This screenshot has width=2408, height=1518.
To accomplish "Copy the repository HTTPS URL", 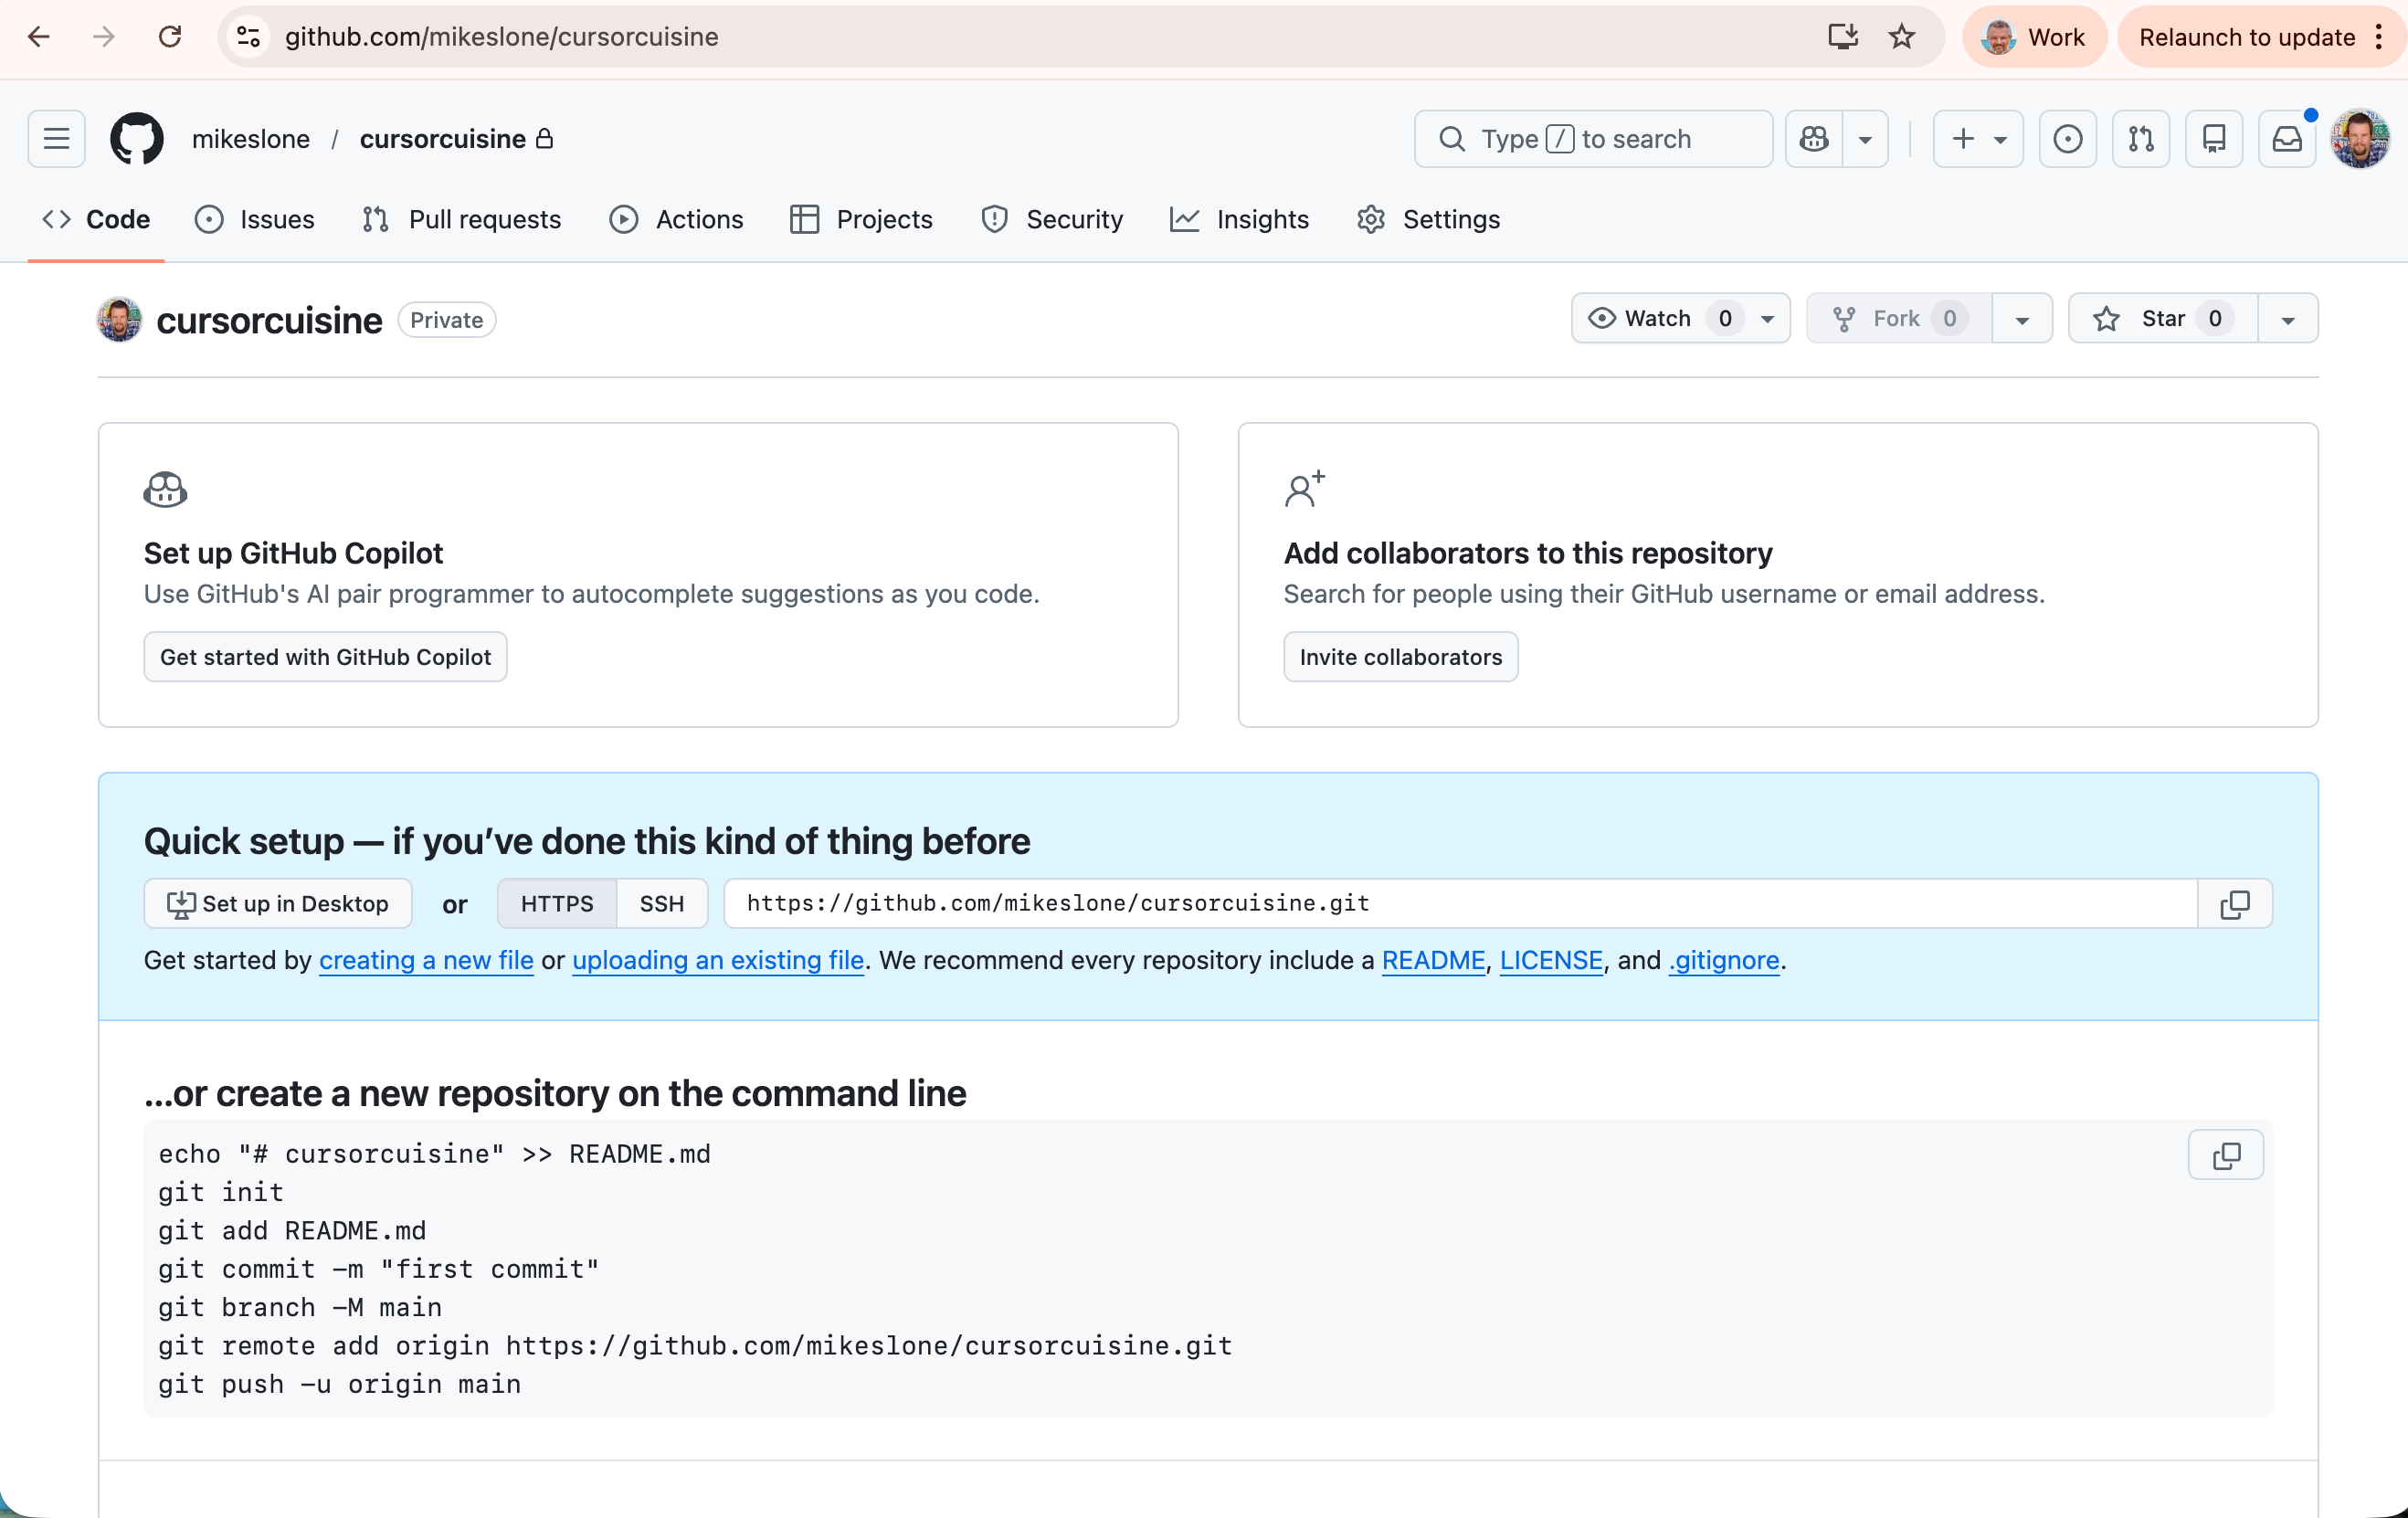I will point(2235,904).
